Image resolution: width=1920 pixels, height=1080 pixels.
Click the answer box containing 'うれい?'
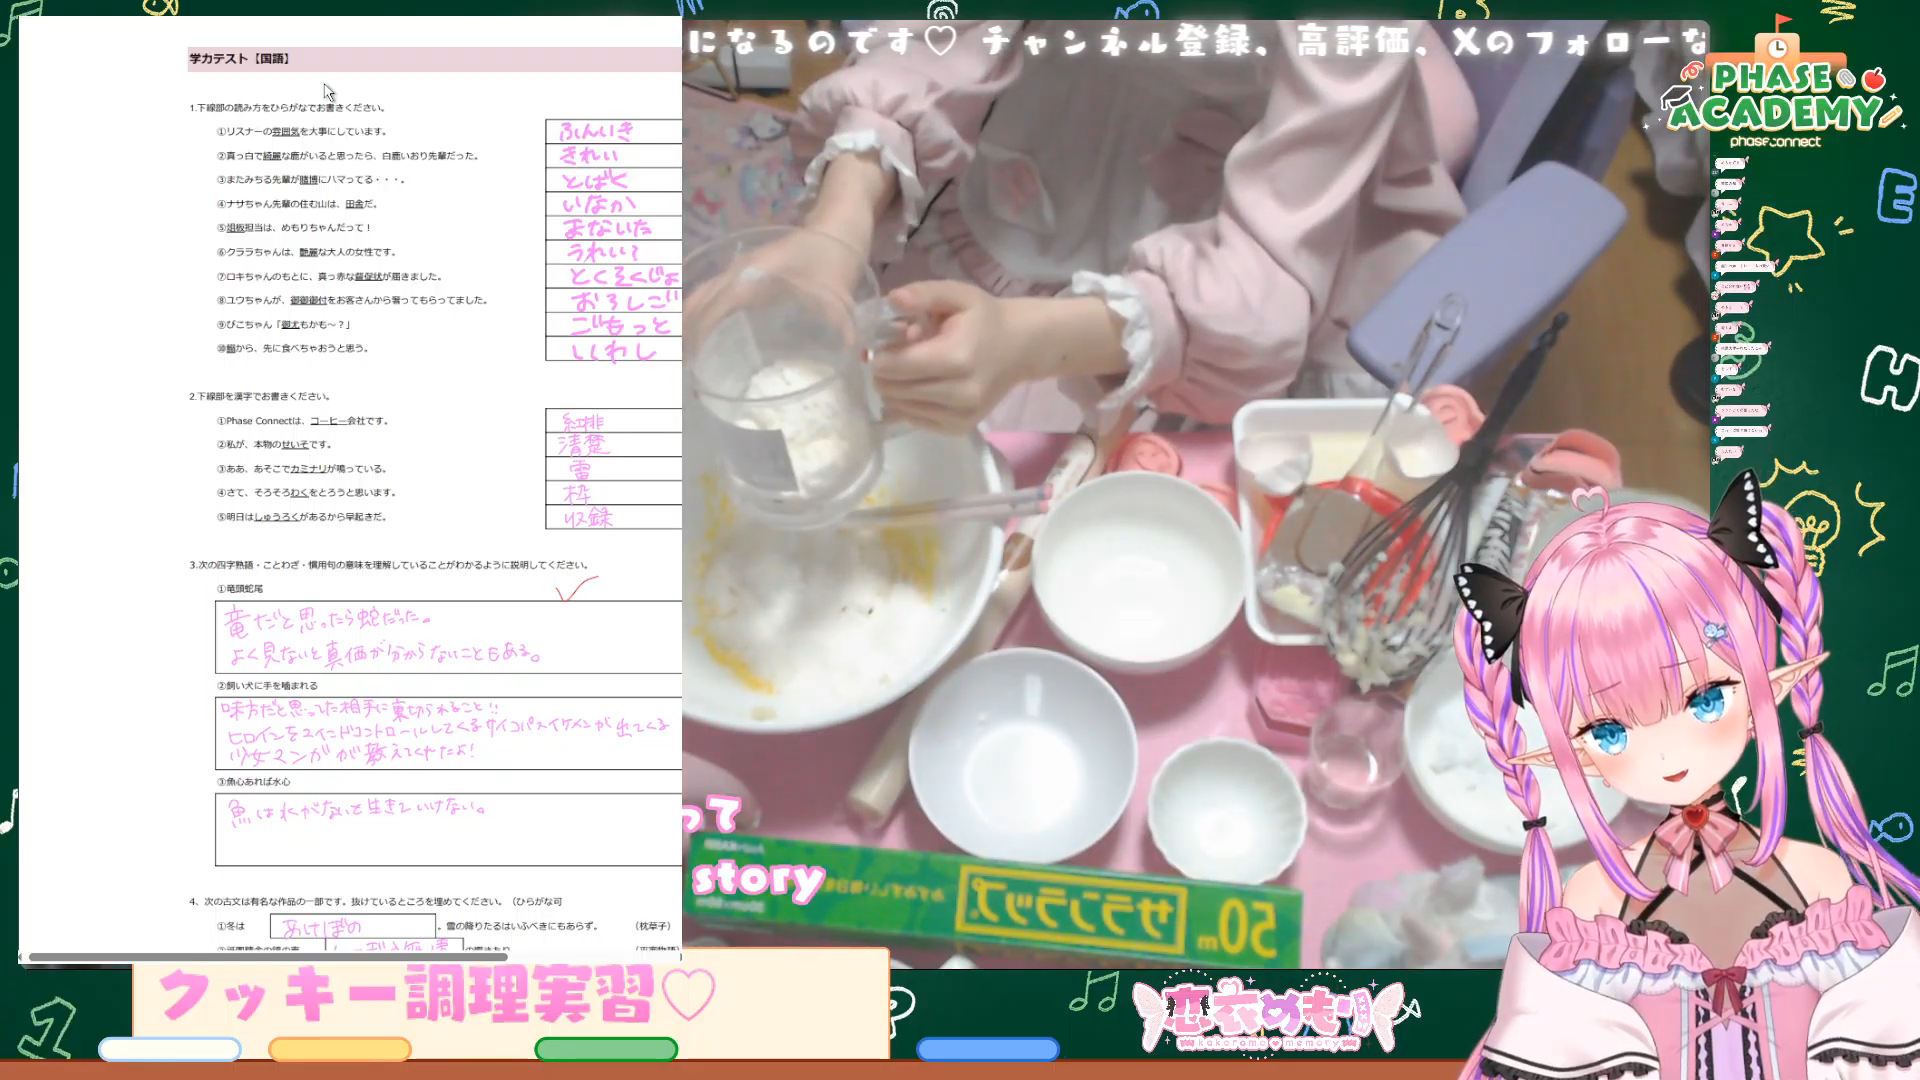[x=614, y=252]
